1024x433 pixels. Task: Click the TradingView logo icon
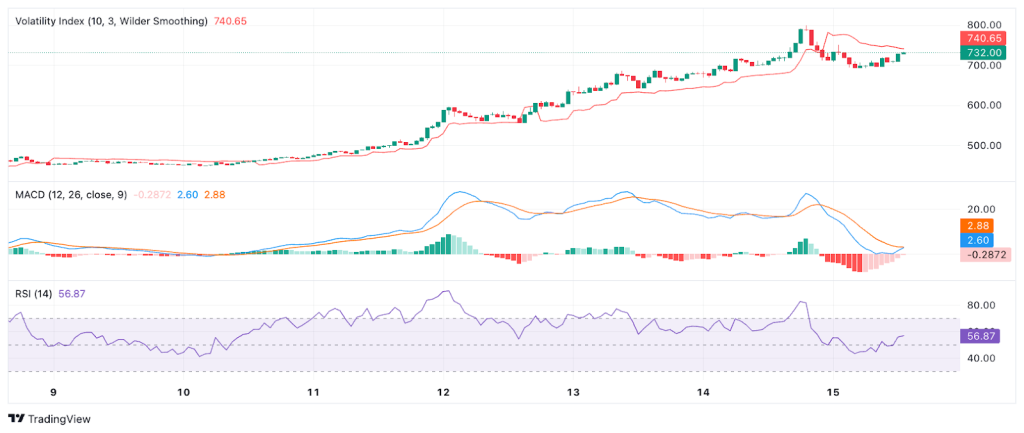tap(17, 419)
